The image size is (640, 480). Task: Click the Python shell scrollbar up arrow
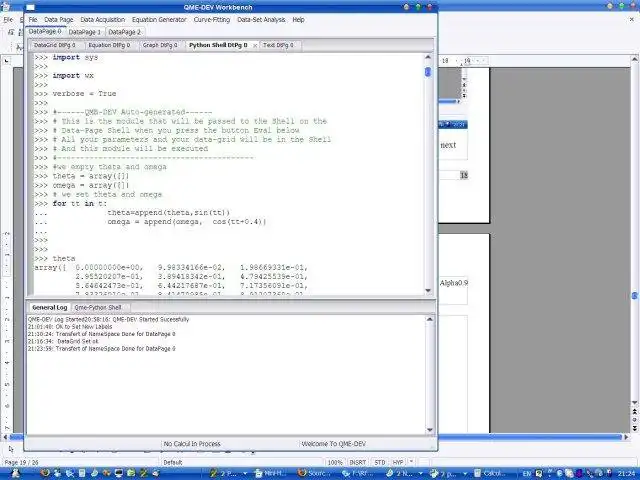[x=428, y=57]
